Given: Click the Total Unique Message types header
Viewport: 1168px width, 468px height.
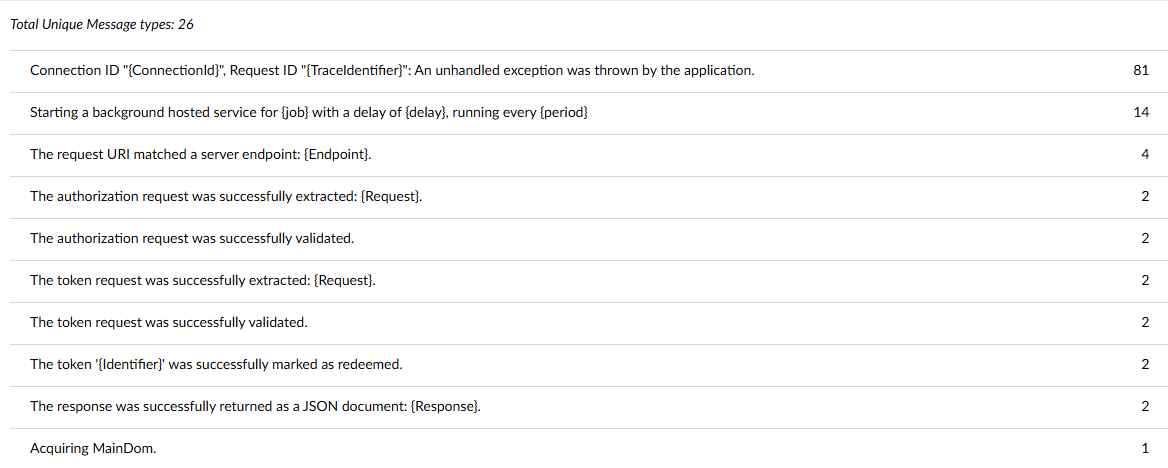Looking at the screenshot, I should point(102,24).
